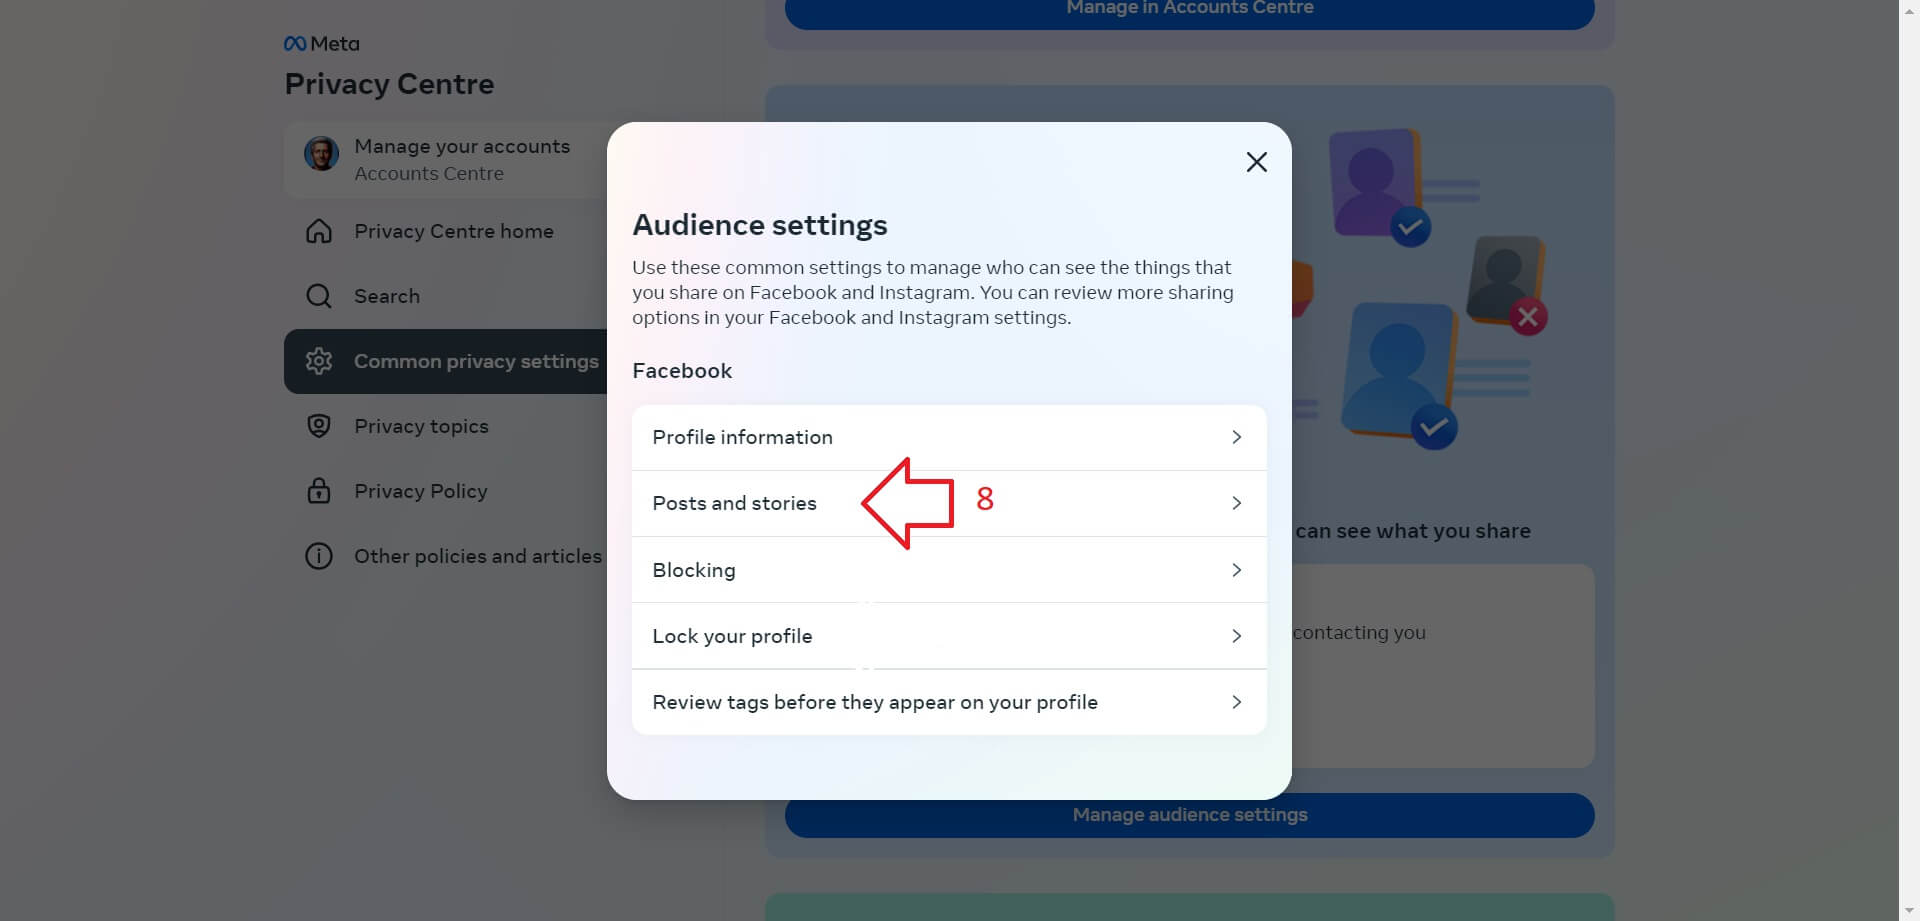1920x921 pixels.
Task: Expand chevron next to Review tags row
Action: pyautogui.click(x=1237, y=702)
